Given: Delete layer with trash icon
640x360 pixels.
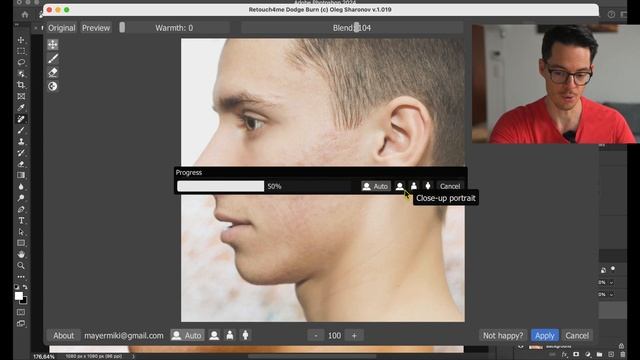Looking at the screenshot, I should [x=622, y=355].
